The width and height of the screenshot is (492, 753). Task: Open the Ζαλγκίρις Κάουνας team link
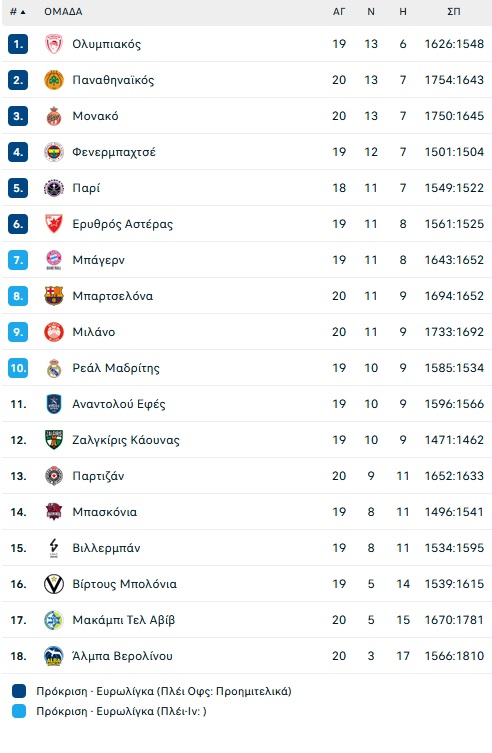pyautogui.click(x=126, y=440)
